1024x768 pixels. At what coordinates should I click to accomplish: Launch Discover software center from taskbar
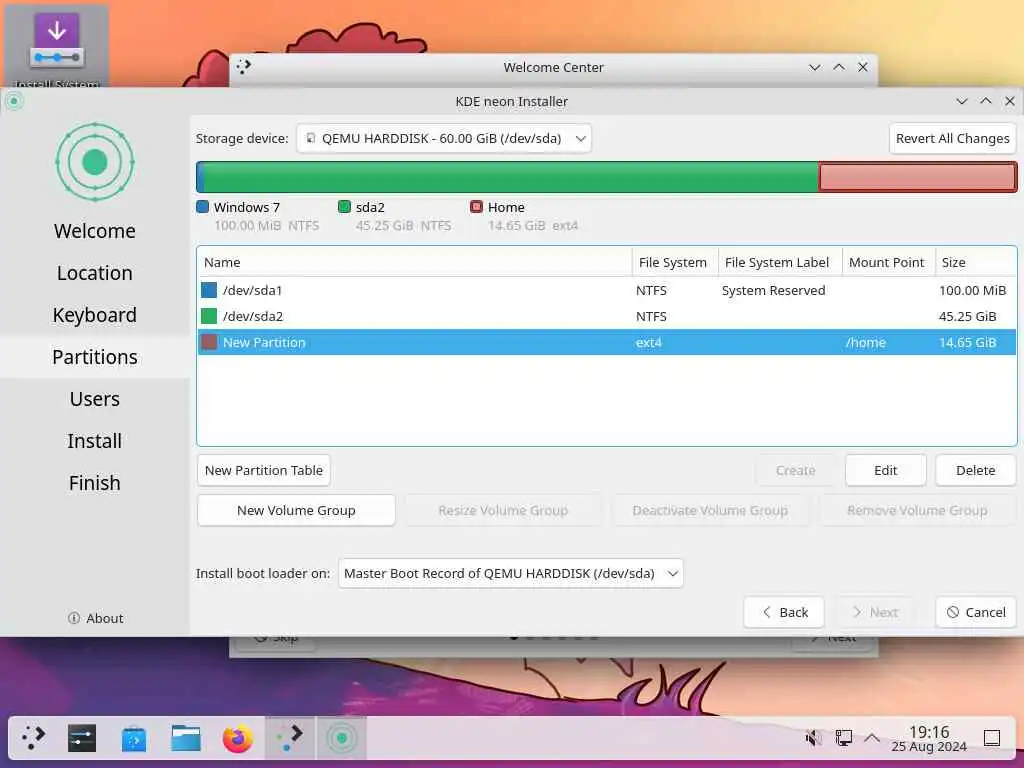coord(134,738)
